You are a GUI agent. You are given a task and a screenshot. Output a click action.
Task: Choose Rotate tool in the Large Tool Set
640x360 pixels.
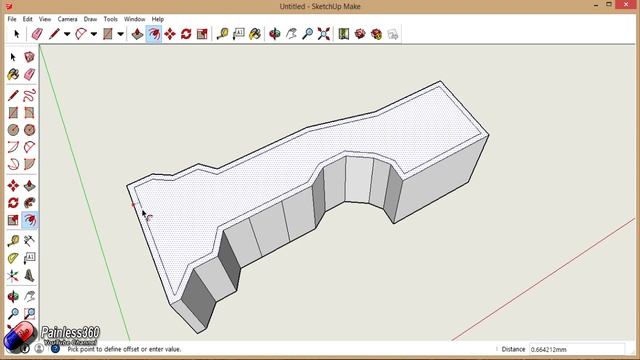pos(13,202)
